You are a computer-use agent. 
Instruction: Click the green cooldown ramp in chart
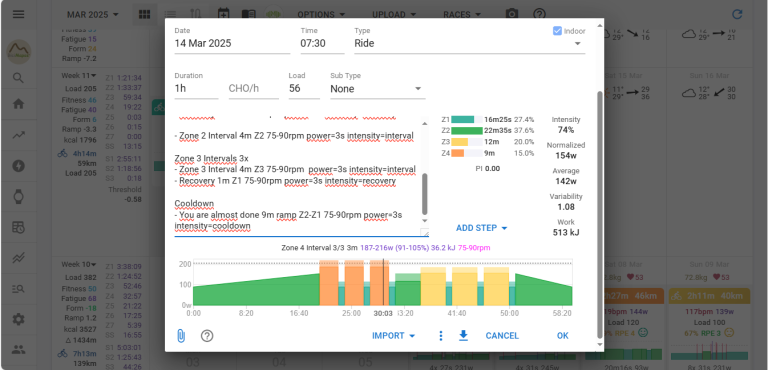point(544,292)
